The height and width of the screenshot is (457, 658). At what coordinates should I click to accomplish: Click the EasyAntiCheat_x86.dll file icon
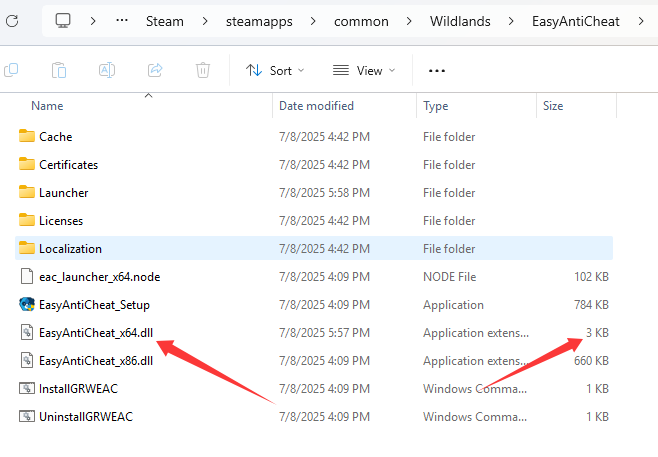[27, 360]
